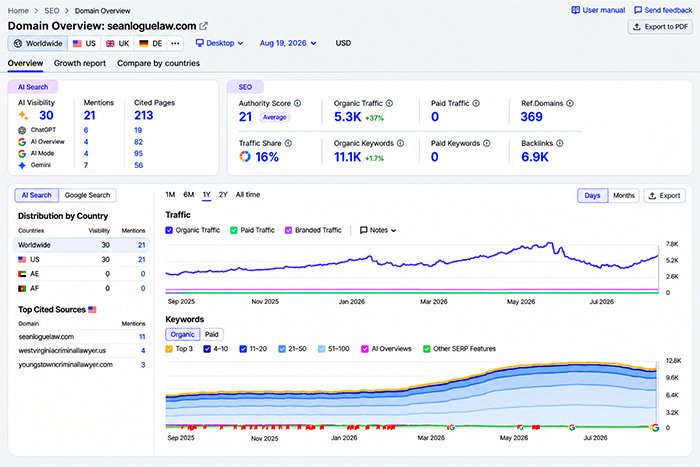700x467 pixels.
Task: Open the external link icon beside seanloguelaw.com
Action: 204,26
